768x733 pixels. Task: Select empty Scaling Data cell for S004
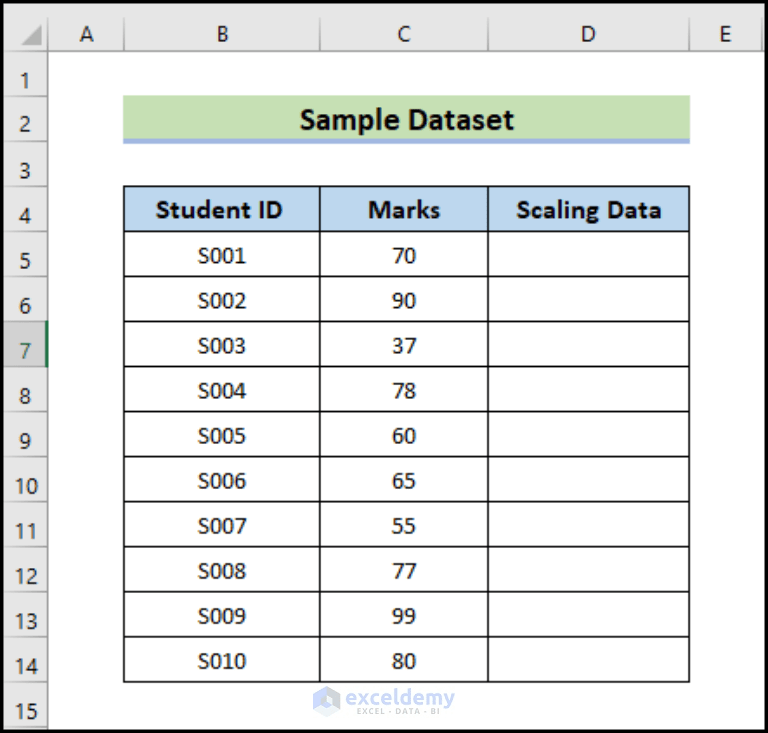click(588, 389)
